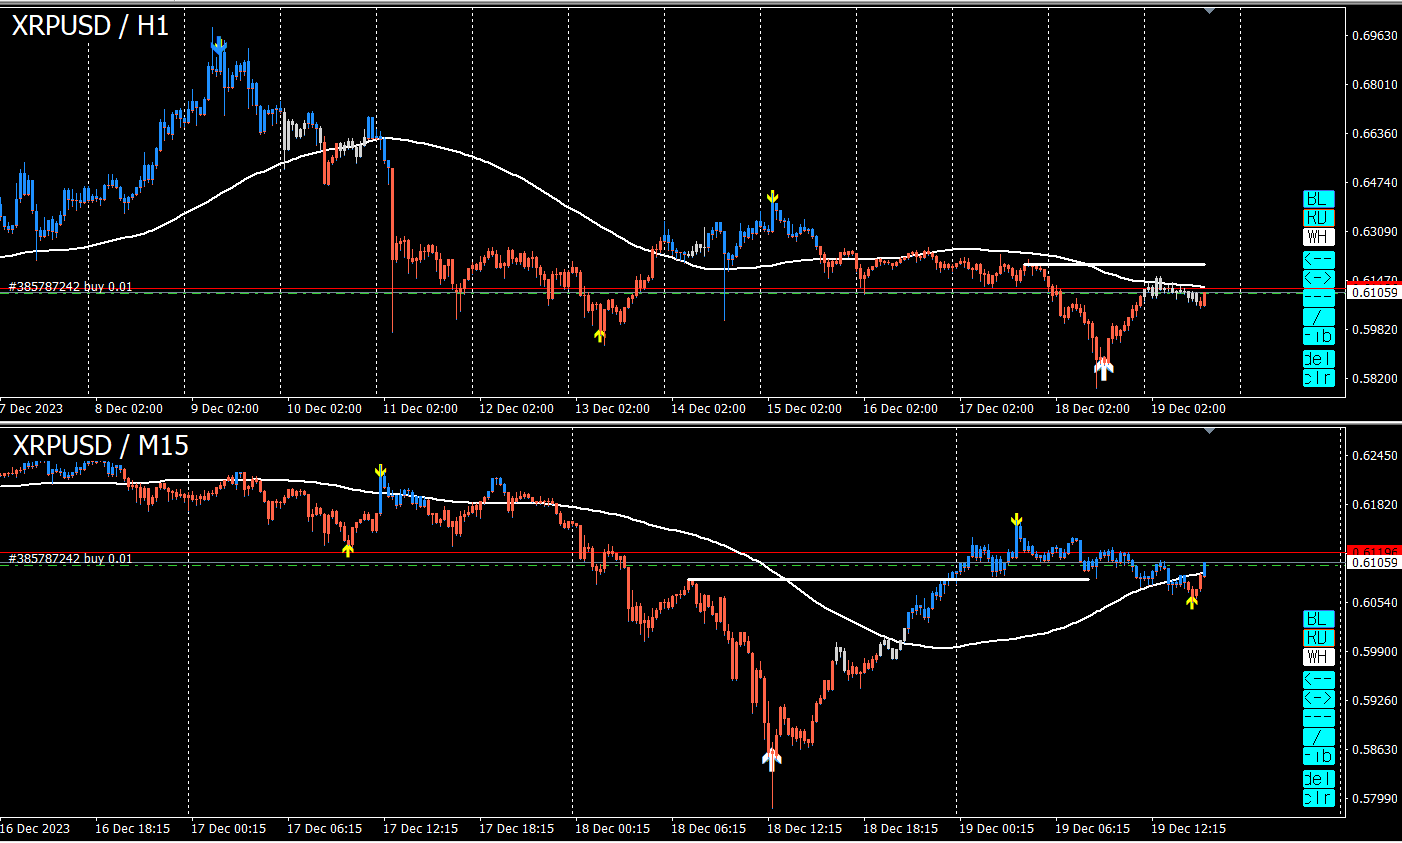Viewport: 1402px width, 843px height.
Task: Click the fib tool button on H1 chart
Action: point(1318,336)
